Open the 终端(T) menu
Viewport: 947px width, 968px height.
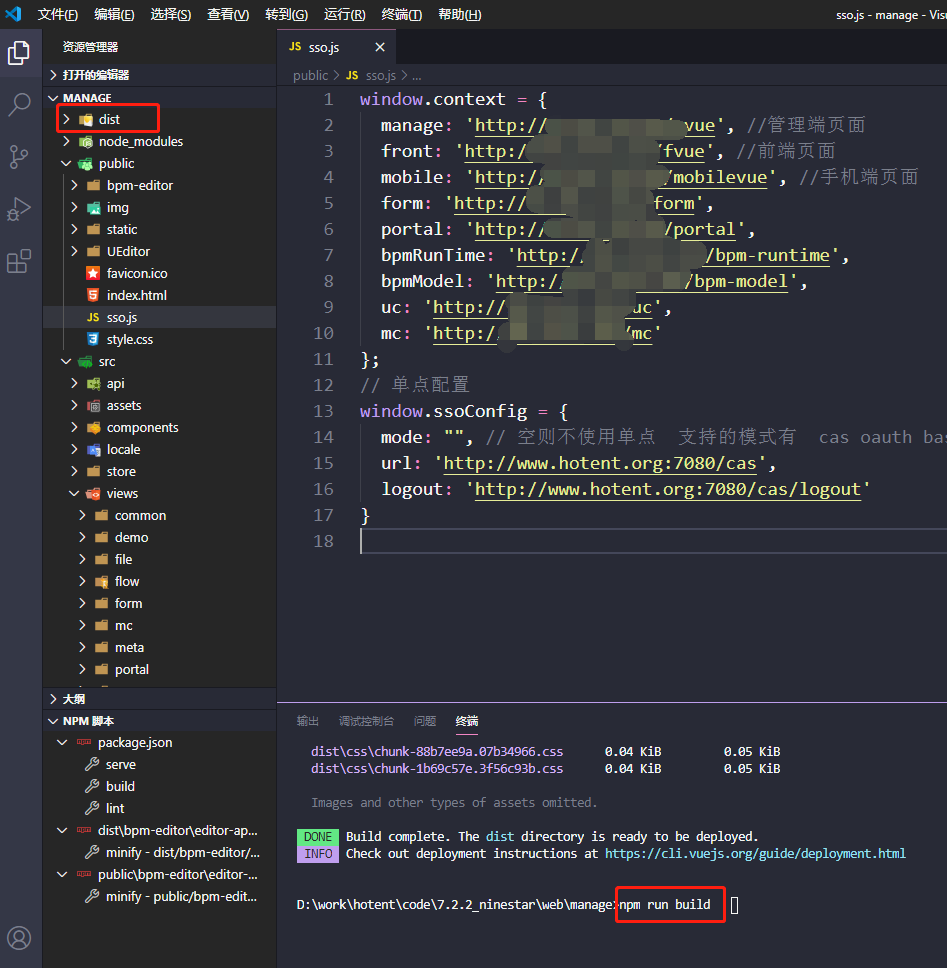click(x=401, y=15)
